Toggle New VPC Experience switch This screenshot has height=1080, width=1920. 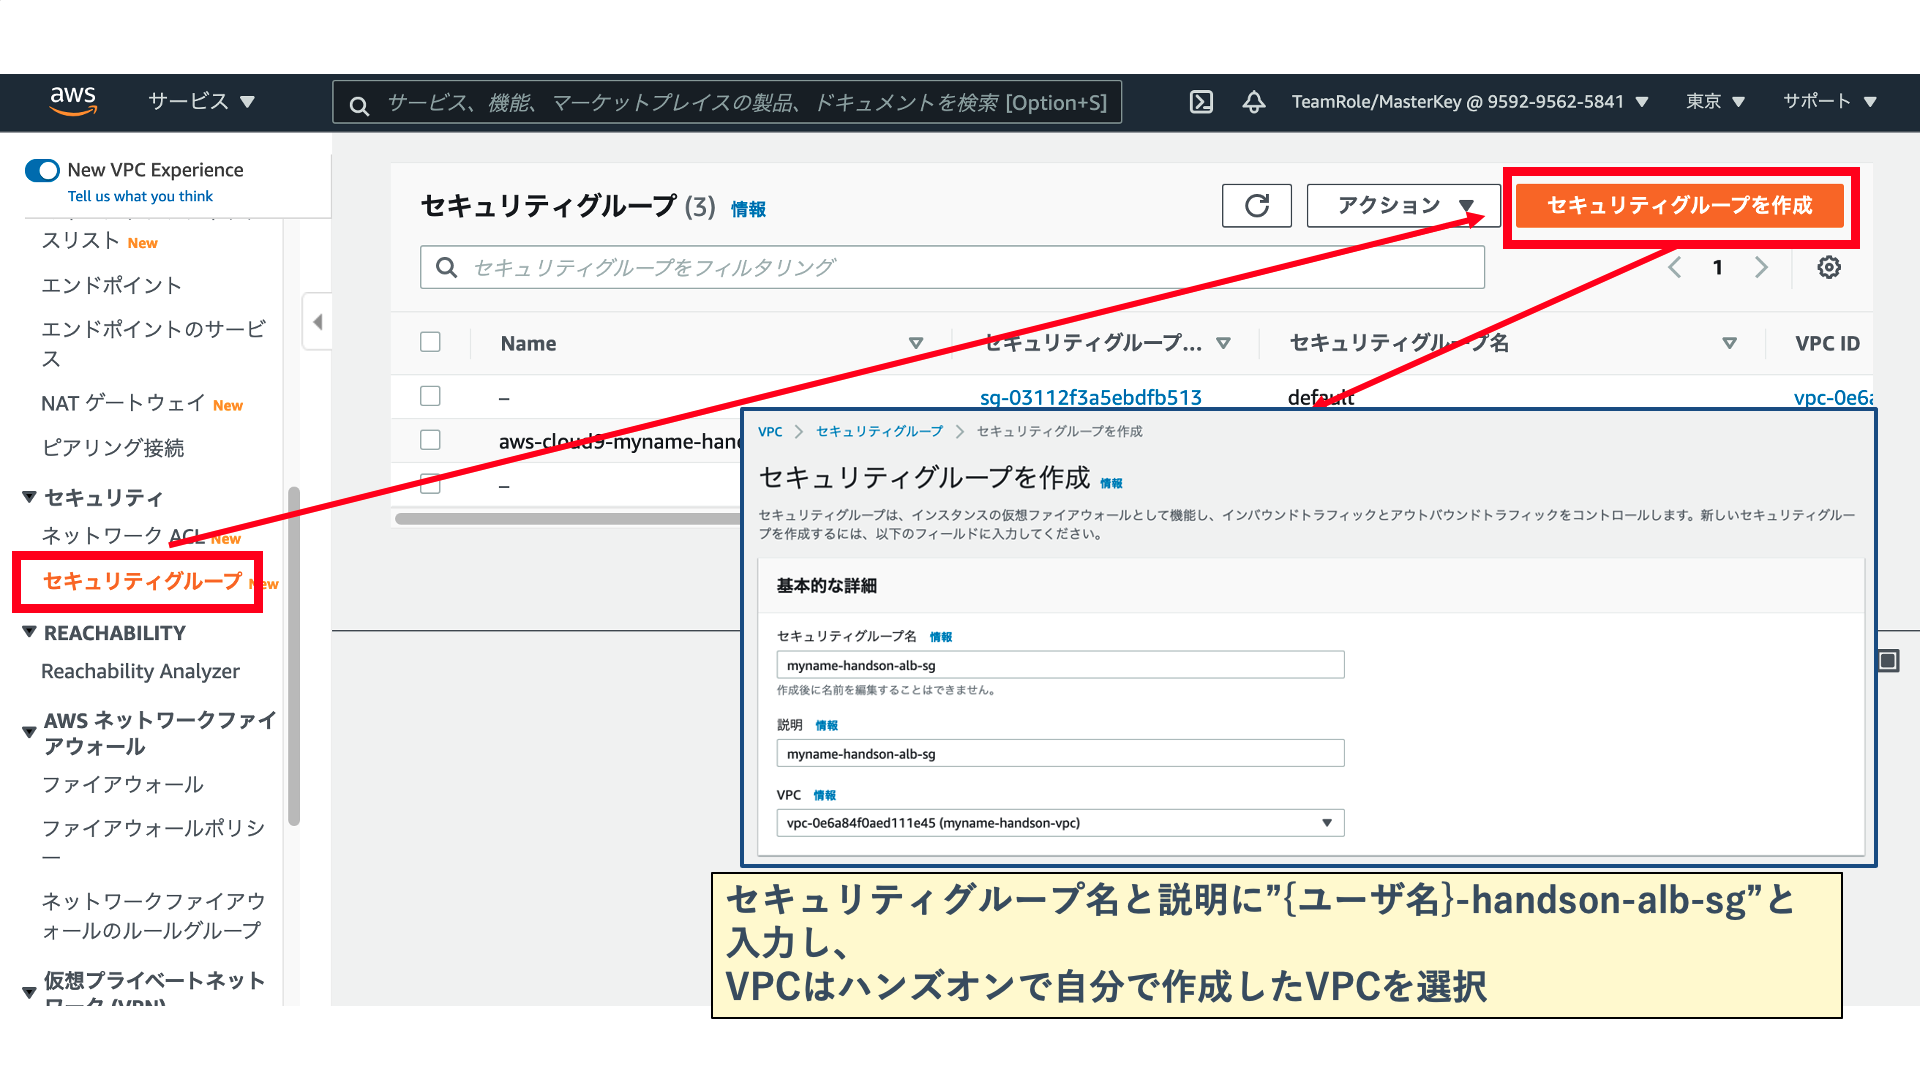[42, 170]
